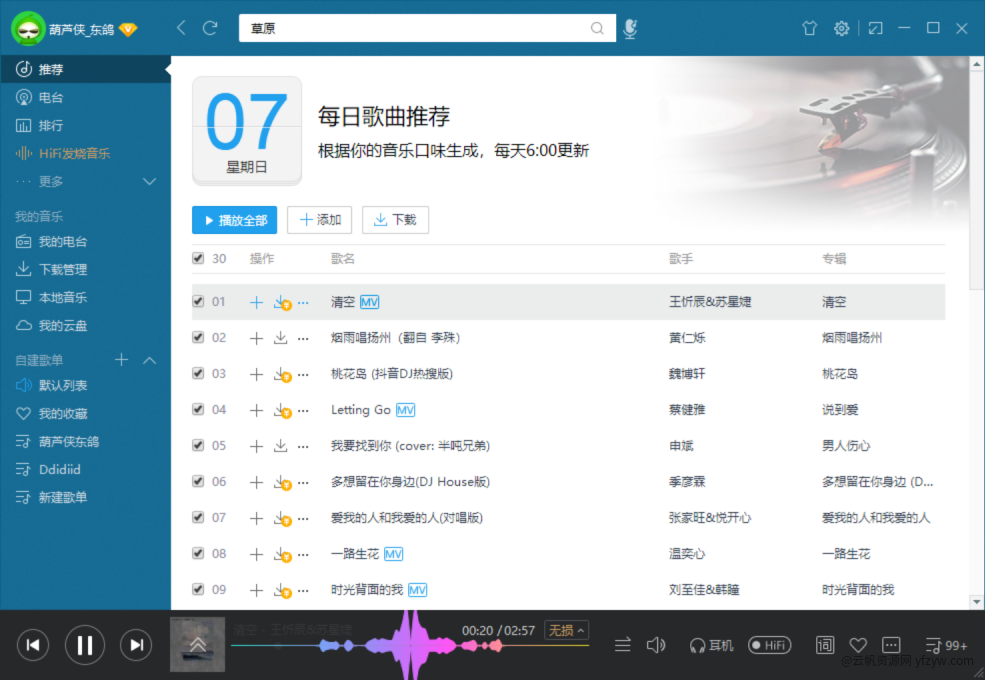This screenshot has height=680, width=985.
Task: Click the 添加 button above the song list
Action: coord(319,220)
